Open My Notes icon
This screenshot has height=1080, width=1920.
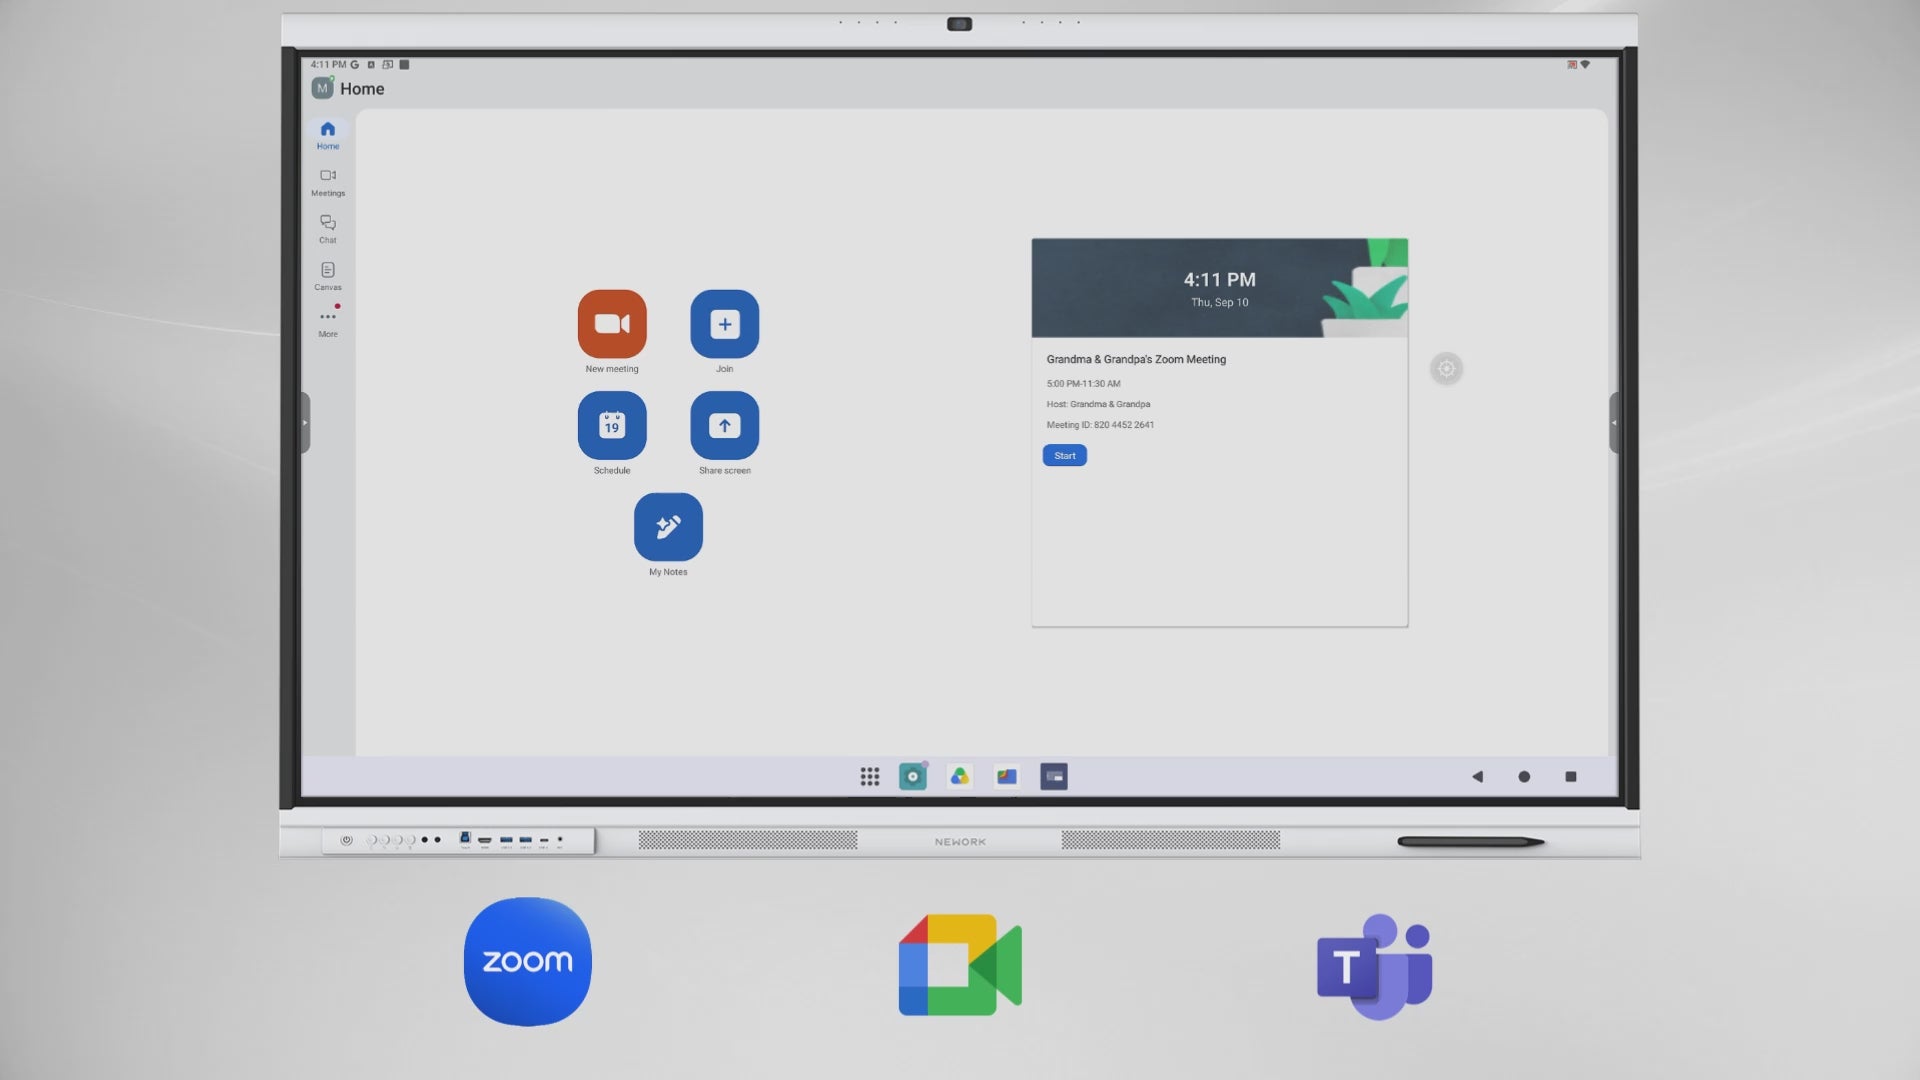coord(668,527)
